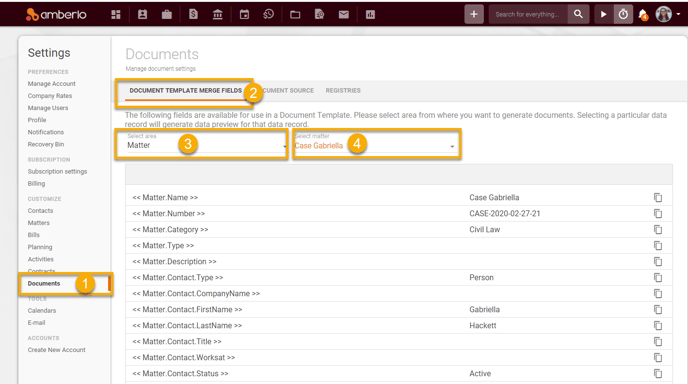The width and height of the screenshot is (688, 384).
Task: Copy the Matter.Name merge field
Action: pos(658,197)
